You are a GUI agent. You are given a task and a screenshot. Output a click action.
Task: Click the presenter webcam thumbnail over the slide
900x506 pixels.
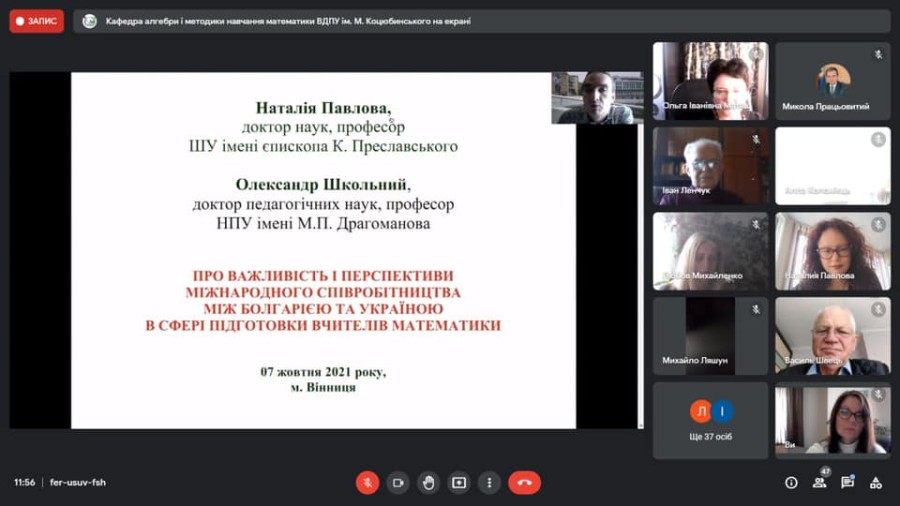pos(597,98)
